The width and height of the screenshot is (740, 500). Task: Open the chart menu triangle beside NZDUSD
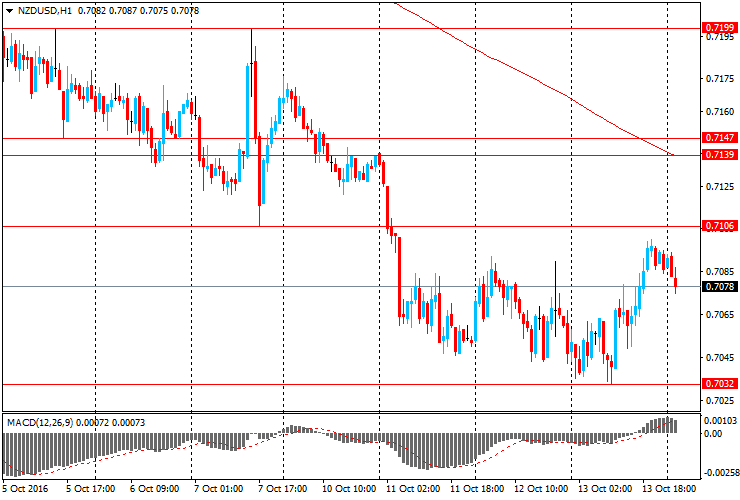pyautogui.click(x=9, y=11)
